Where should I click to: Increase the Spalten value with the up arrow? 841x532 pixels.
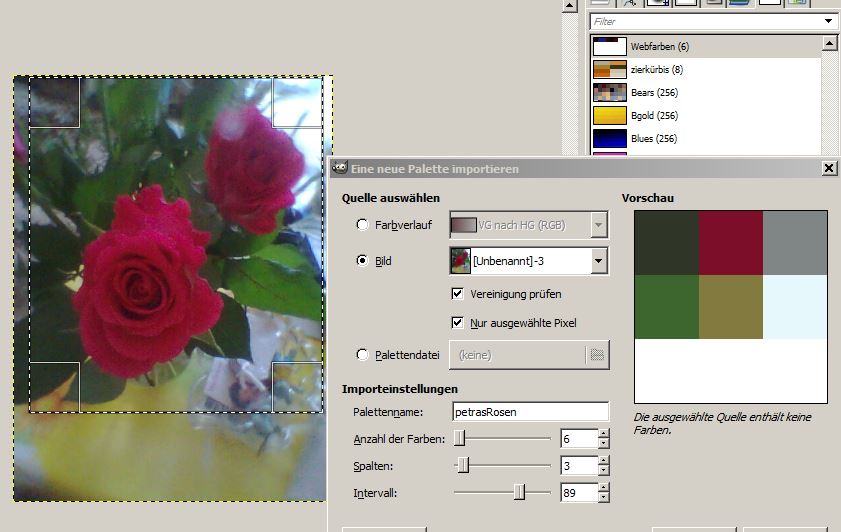pos(603,461)
